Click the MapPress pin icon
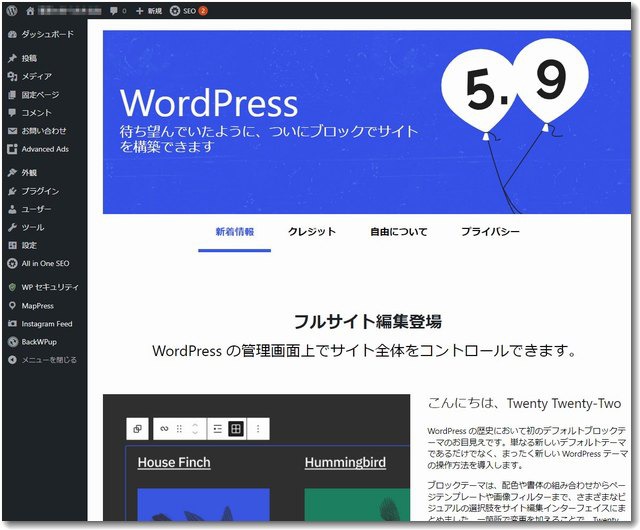Viewport: 640px width, 530px height. pos(12,305)
